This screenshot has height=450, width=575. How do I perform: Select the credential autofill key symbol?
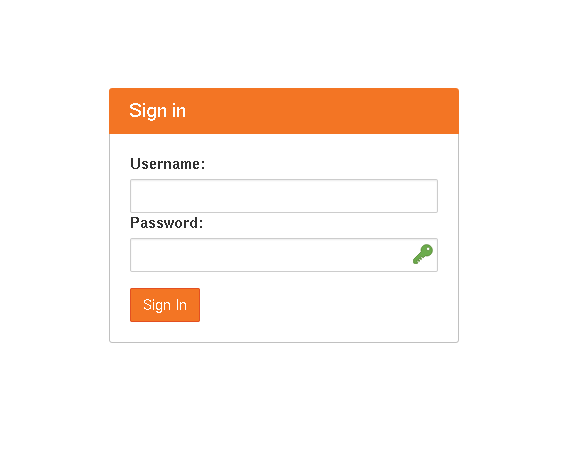point(423,254)
